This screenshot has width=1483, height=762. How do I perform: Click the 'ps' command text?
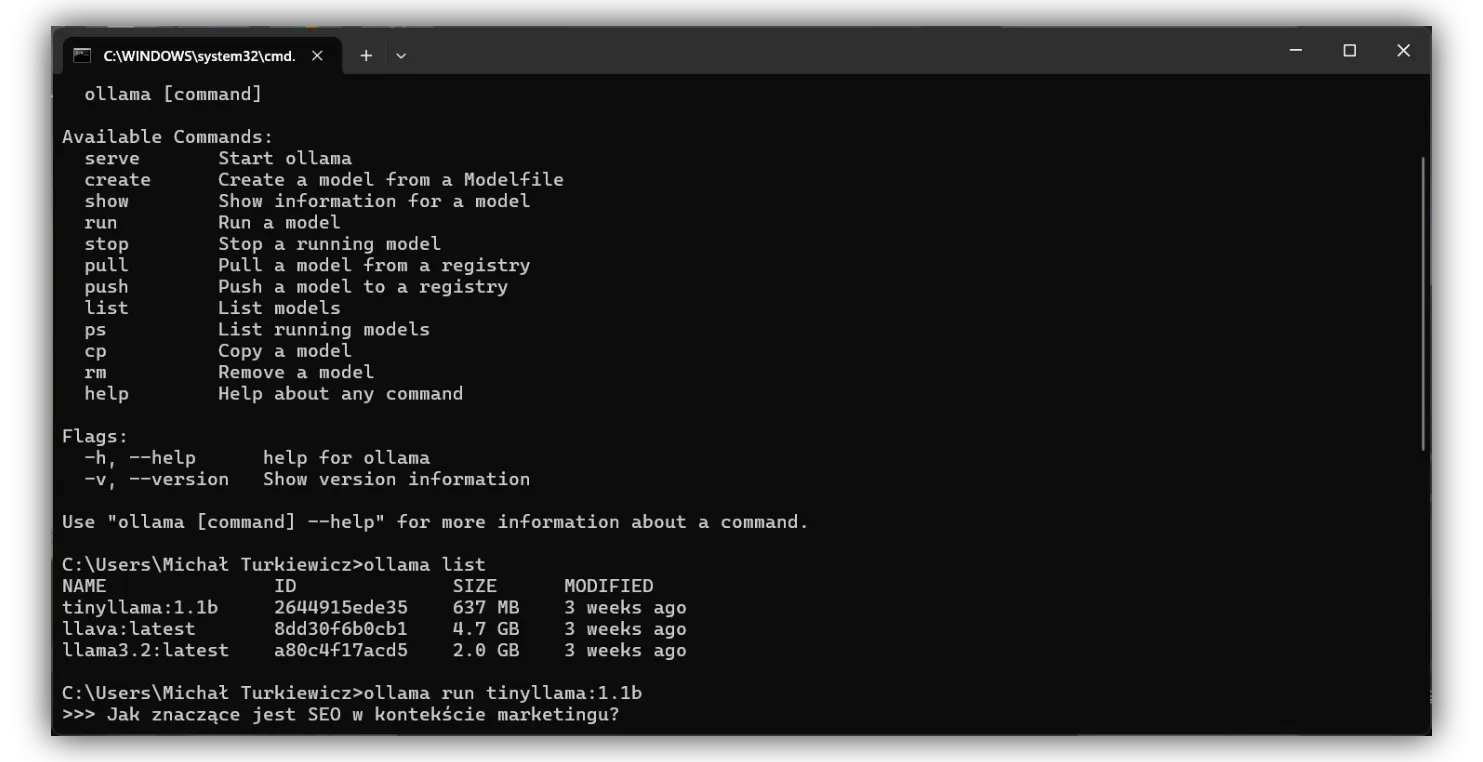[95, 330]
